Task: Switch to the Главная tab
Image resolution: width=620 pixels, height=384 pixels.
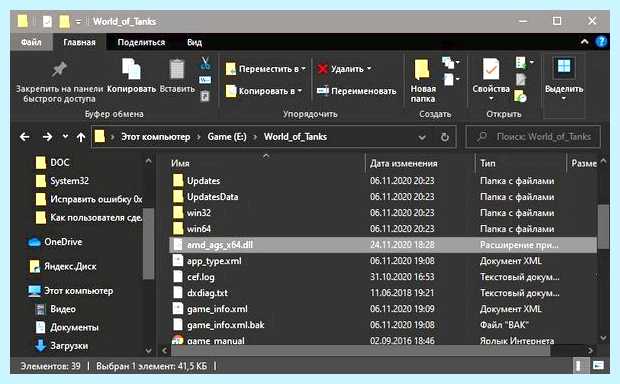Action: 79,42
